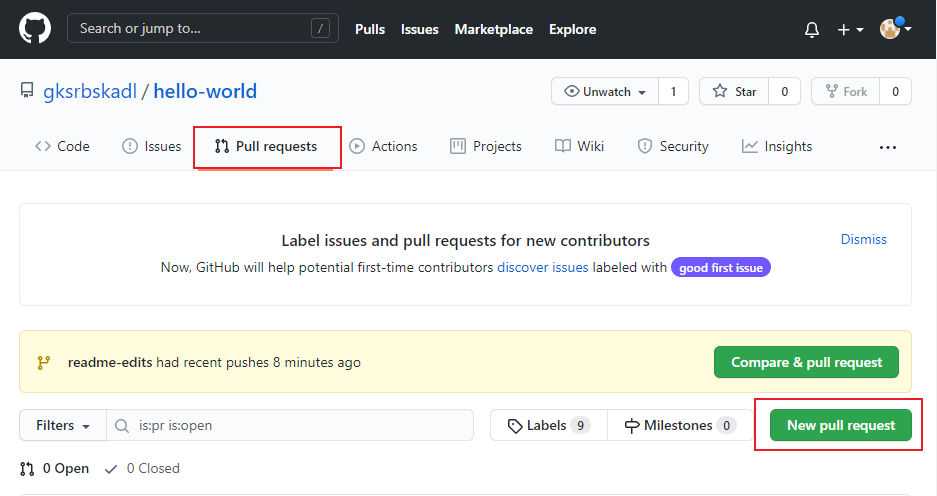Click the play icon on Actions tab
937x496 pixels.
tap(357, 146)
